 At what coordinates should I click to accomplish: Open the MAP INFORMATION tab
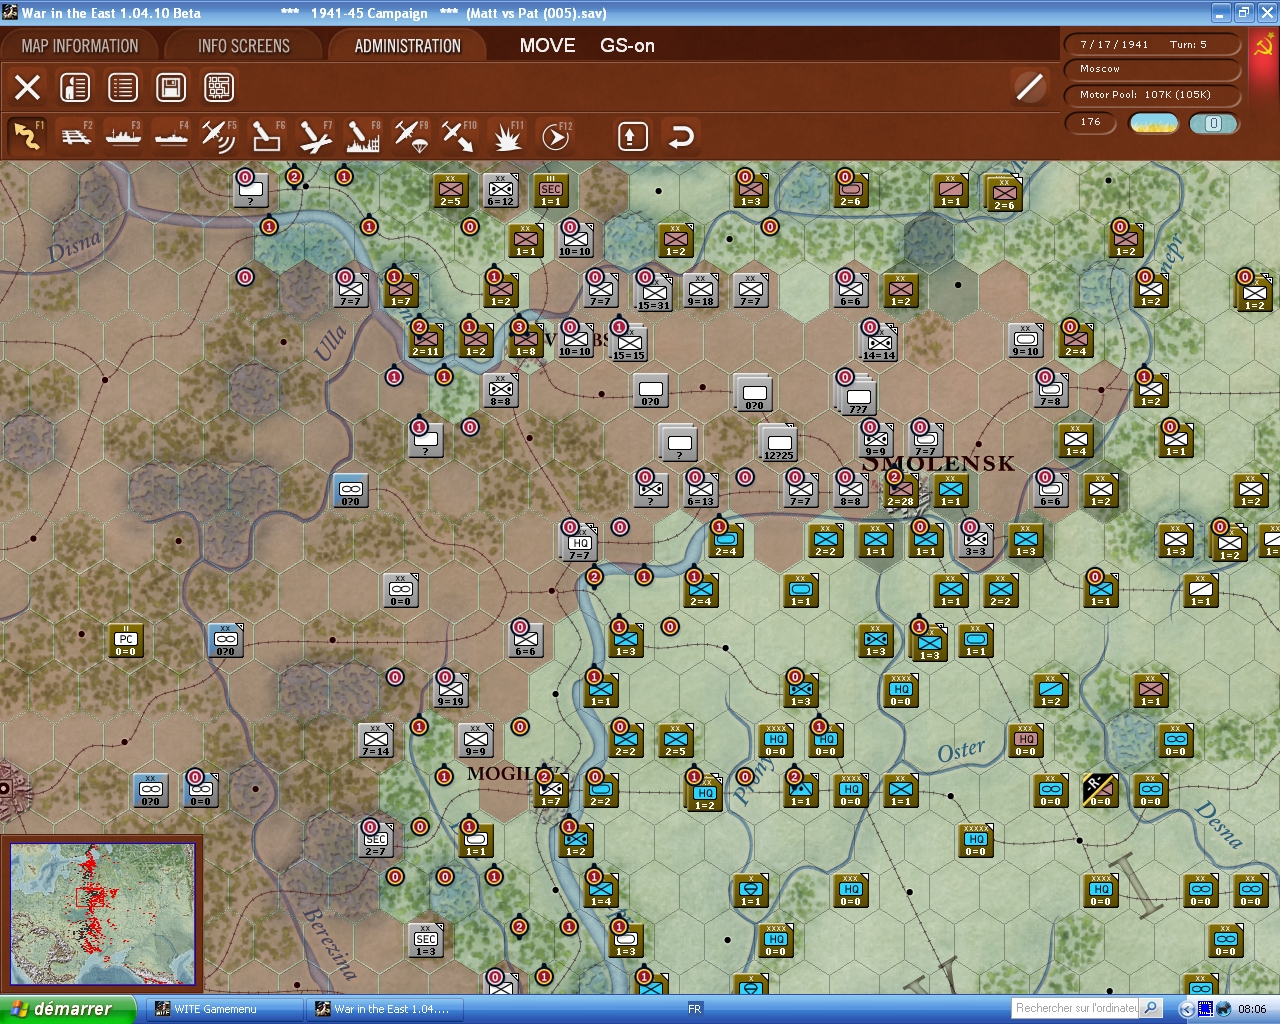click(80, 46)
